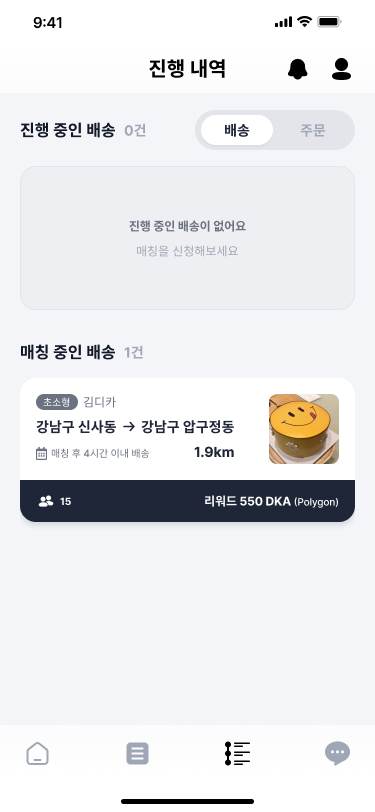Open the list document icon in bottom bar
This screenshot has width=375, height=812.
click(137, 753)
